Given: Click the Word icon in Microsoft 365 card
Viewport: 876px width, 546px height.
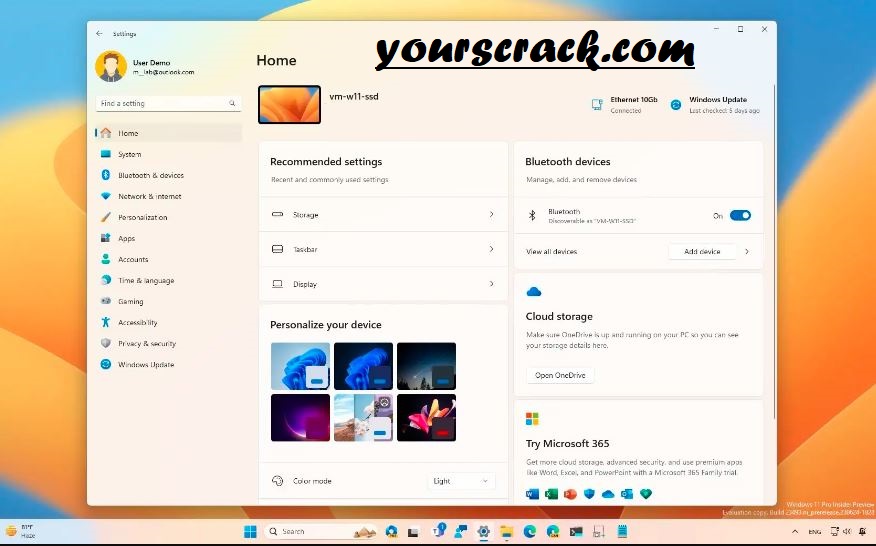Looking at the screenshot, I should [x=532, y=494].
